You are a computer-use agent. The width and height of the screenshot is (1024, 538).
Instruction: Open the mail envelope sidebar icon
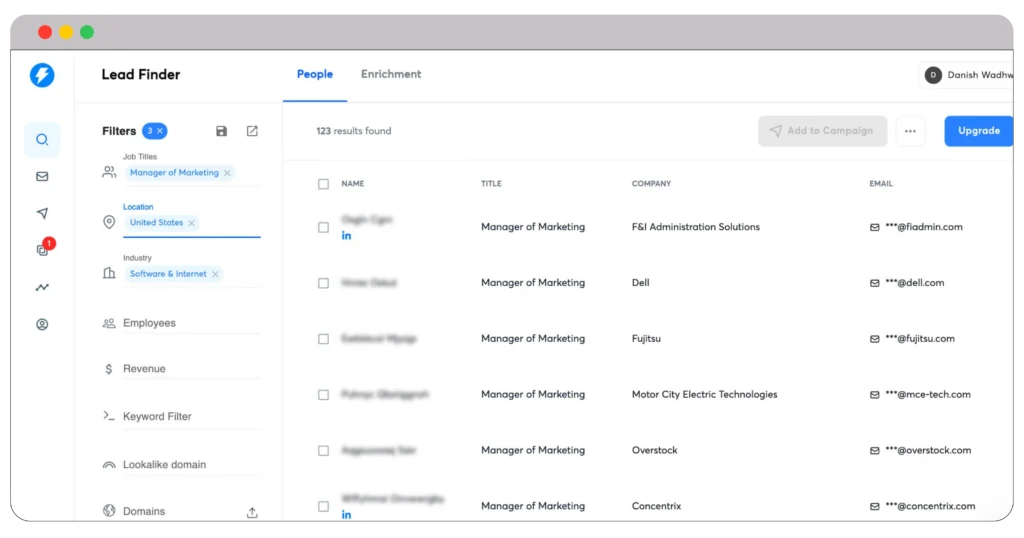42,176
